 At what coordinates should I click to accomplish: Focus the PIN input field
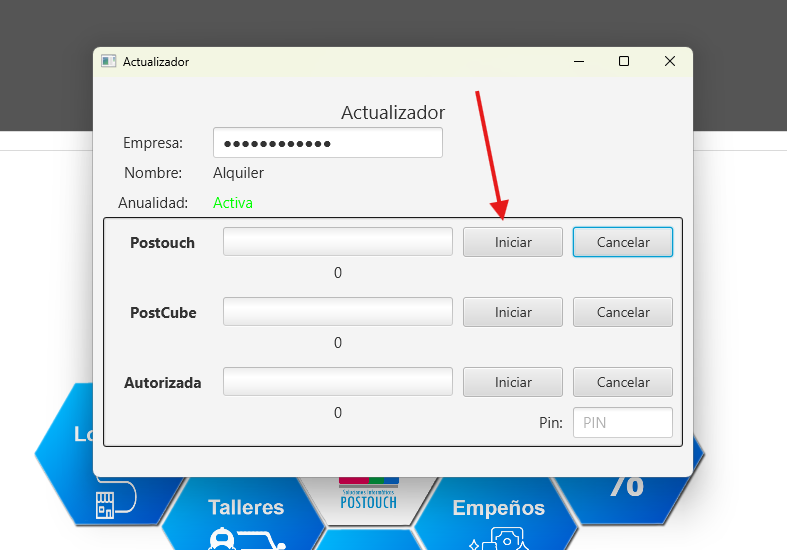622,422
